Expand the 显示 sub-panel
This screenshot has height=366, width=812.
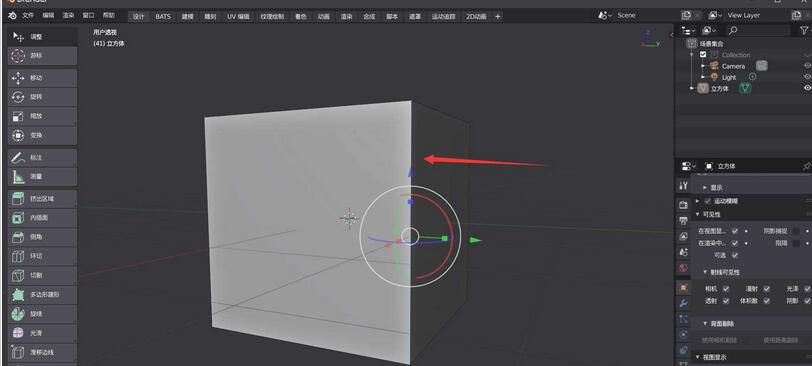[x=705, y=187]
